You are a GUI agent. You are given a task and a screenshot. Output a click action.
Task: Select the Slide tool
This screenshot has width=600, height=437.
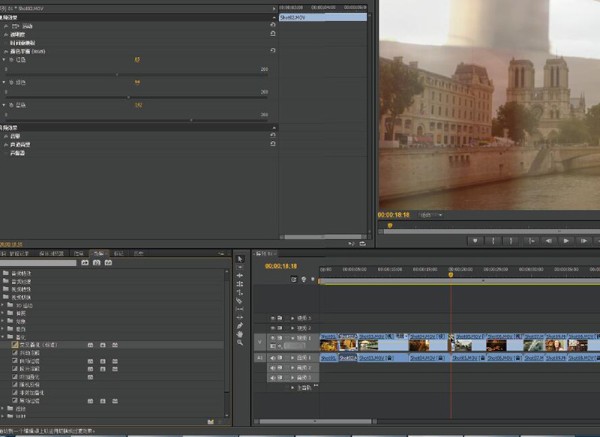tap(240, 317)
